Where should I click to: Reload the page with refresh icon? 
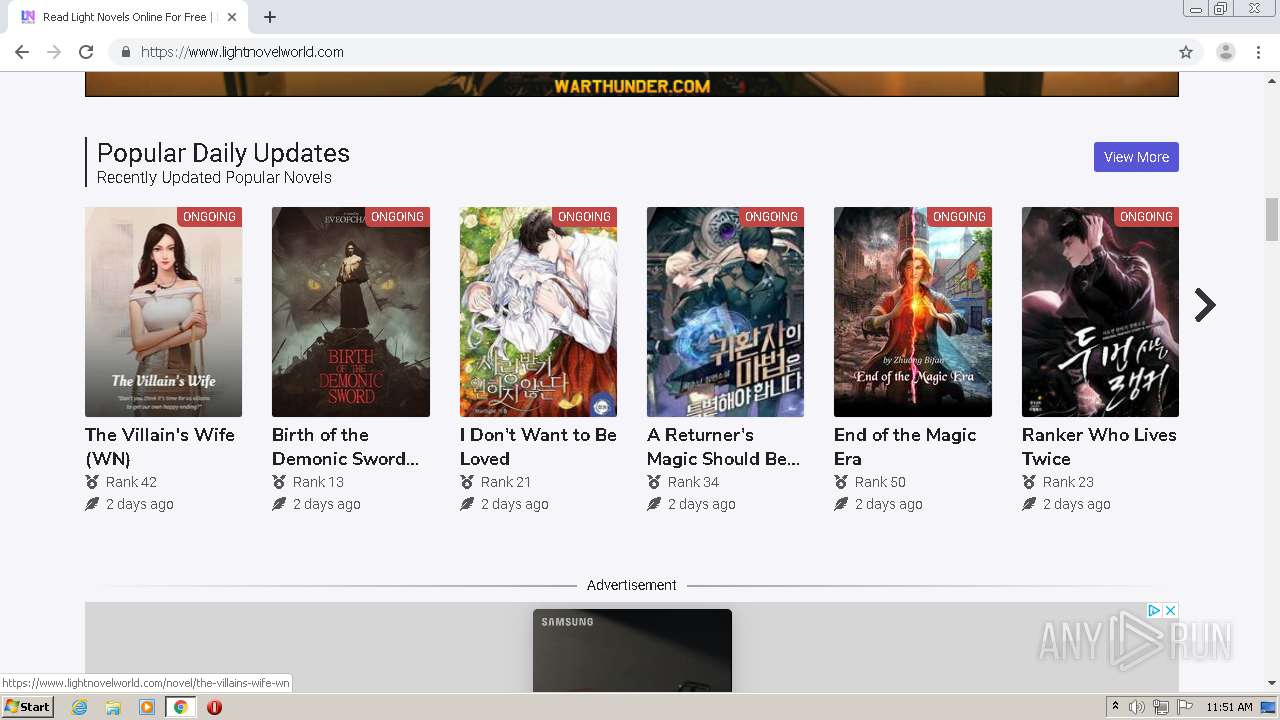[86, 52]
